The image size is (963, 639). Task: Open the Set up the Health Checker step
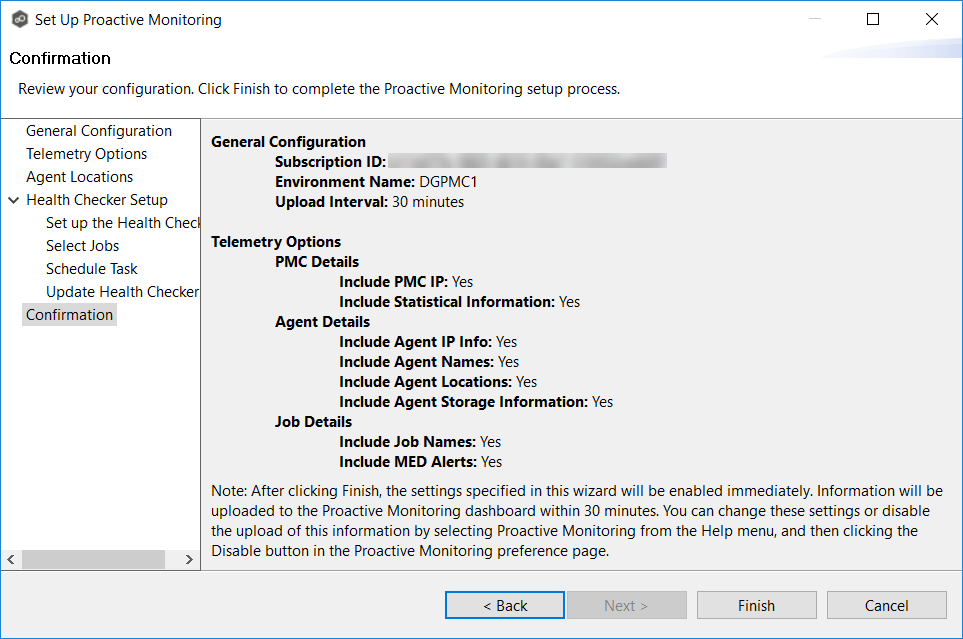tap(122, 223)
